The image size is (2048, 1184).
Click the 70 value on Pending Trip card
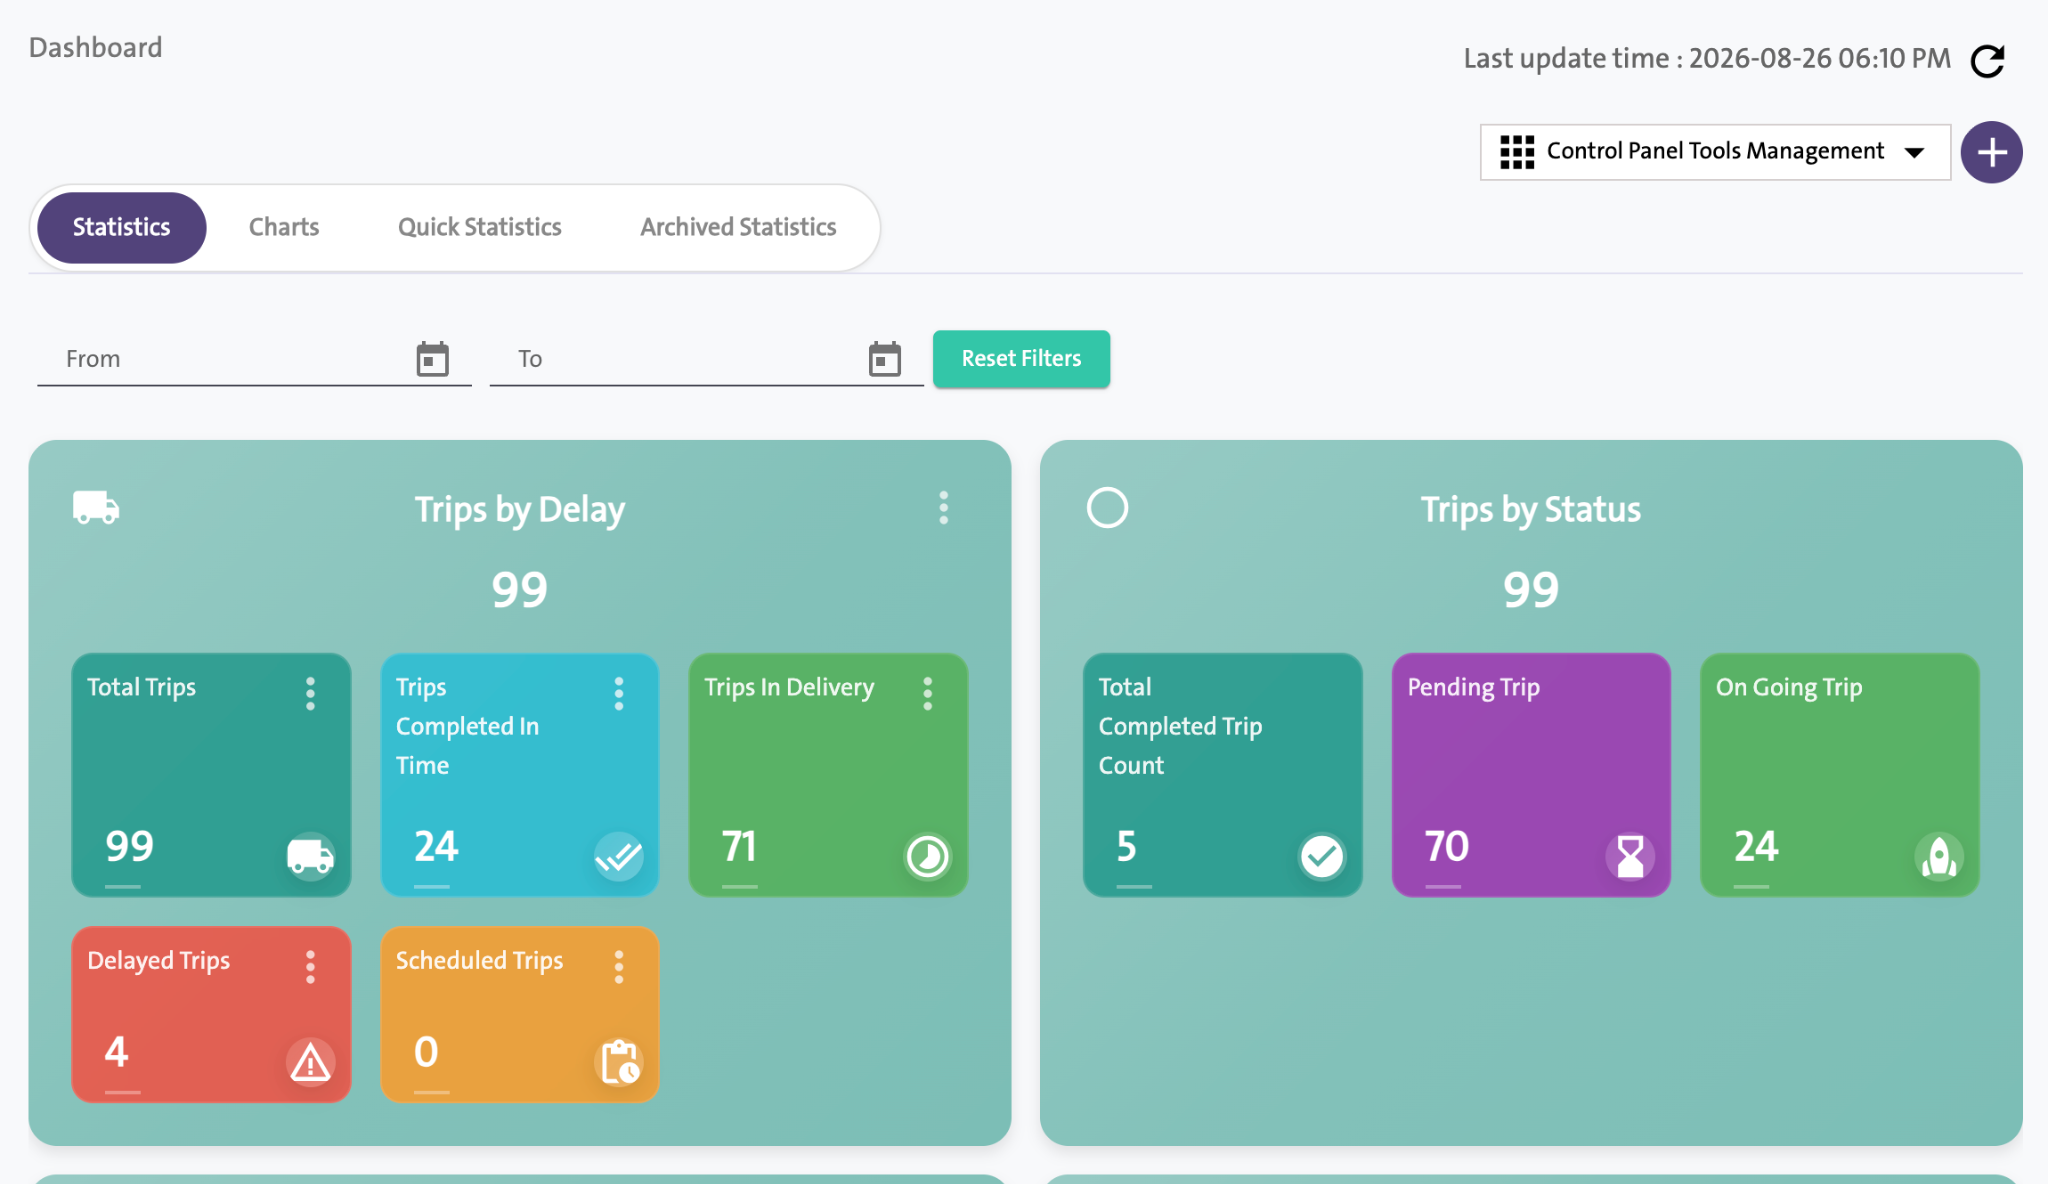pos(1447,846)
